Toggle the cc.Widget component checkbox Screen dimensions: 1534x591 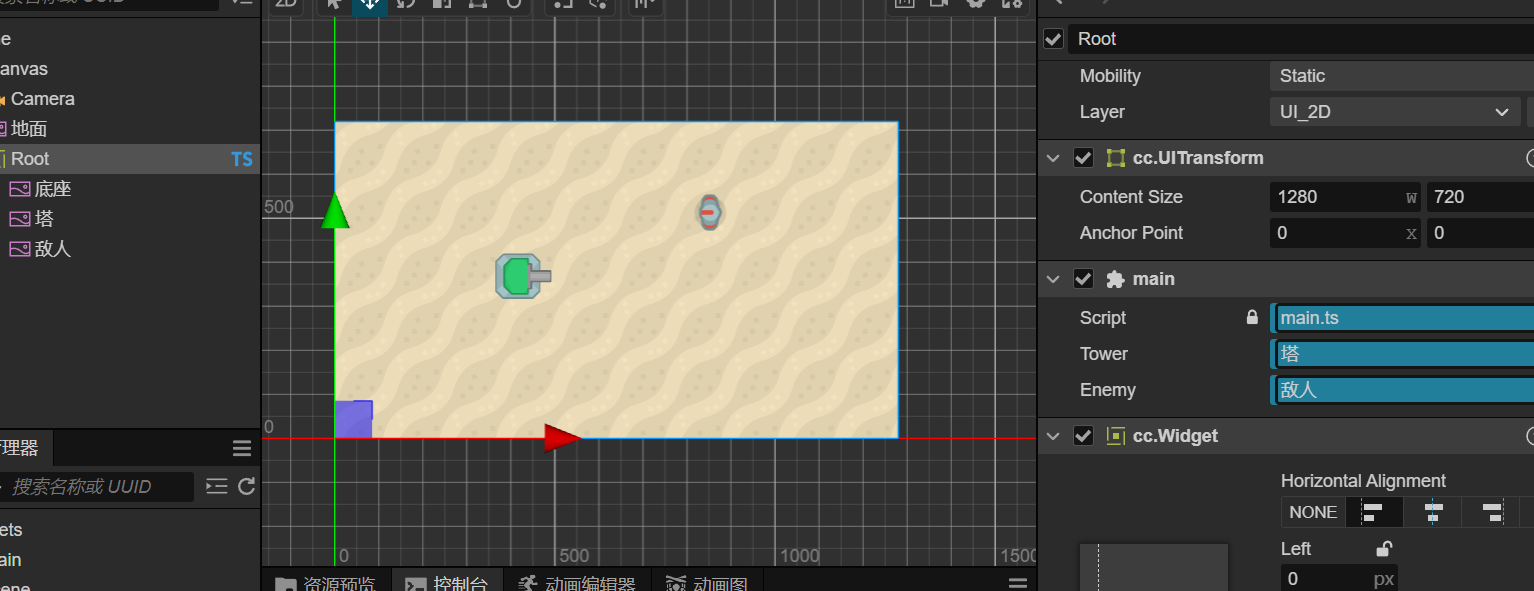pyautogui.click(x=1083, y=436)
